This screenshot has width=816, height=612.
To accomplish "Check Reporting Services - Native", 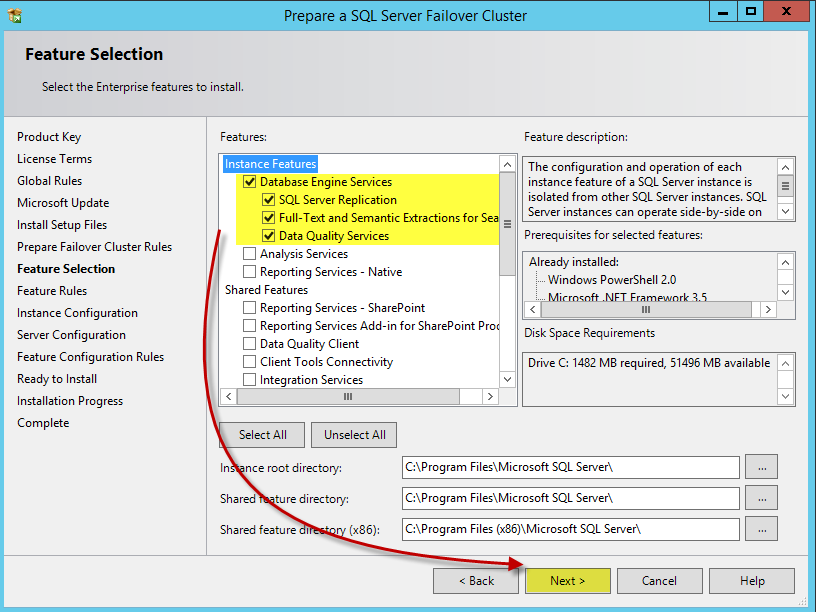I will 250,272.
